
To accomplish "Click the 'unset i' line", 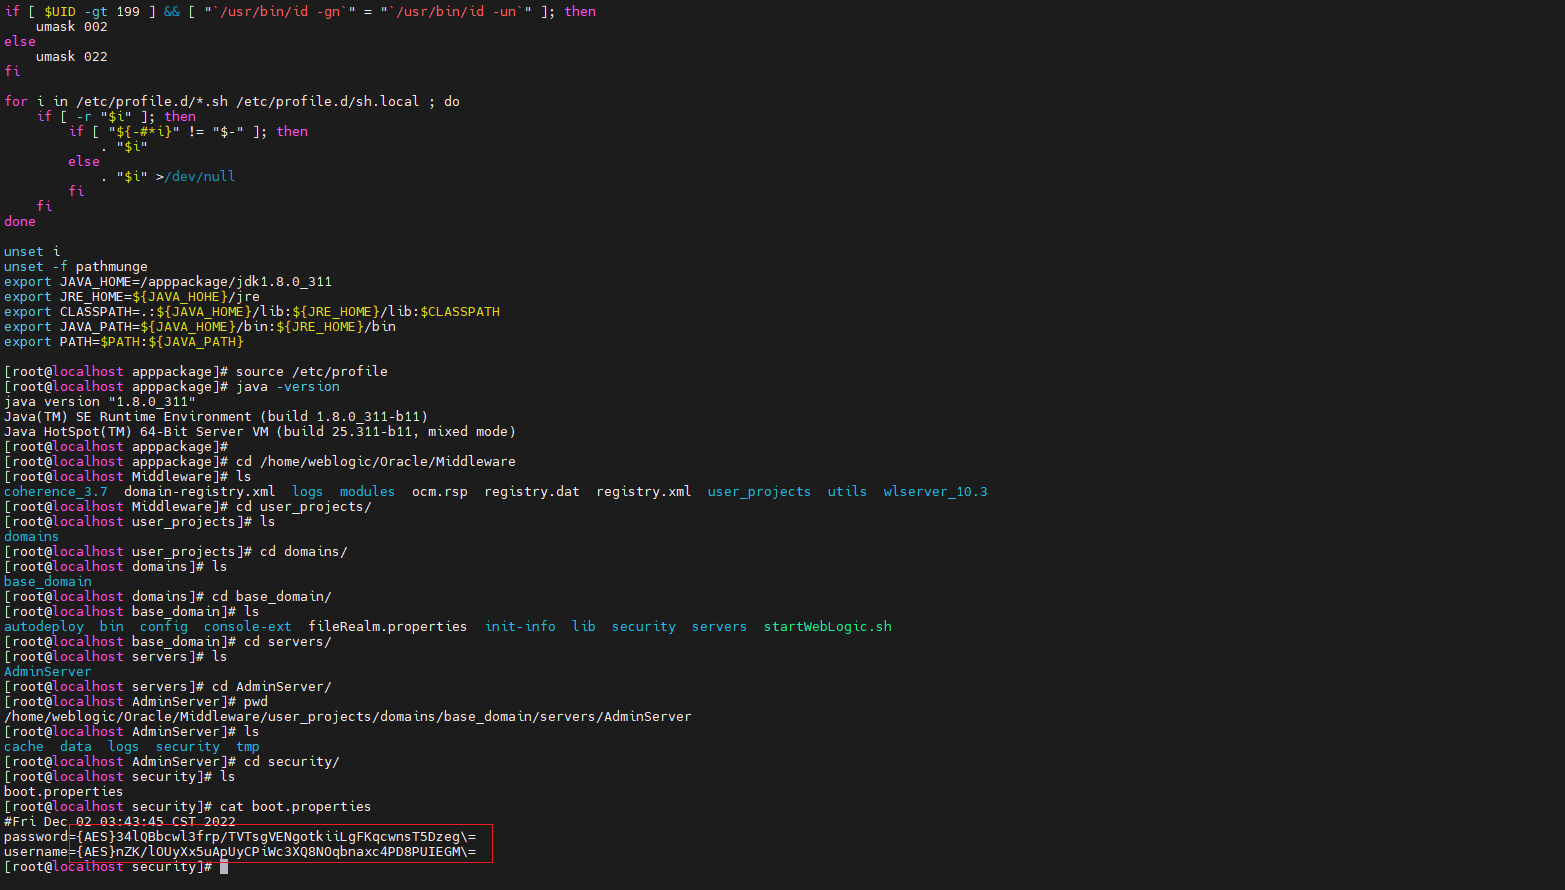I will (x=32, y=252).
